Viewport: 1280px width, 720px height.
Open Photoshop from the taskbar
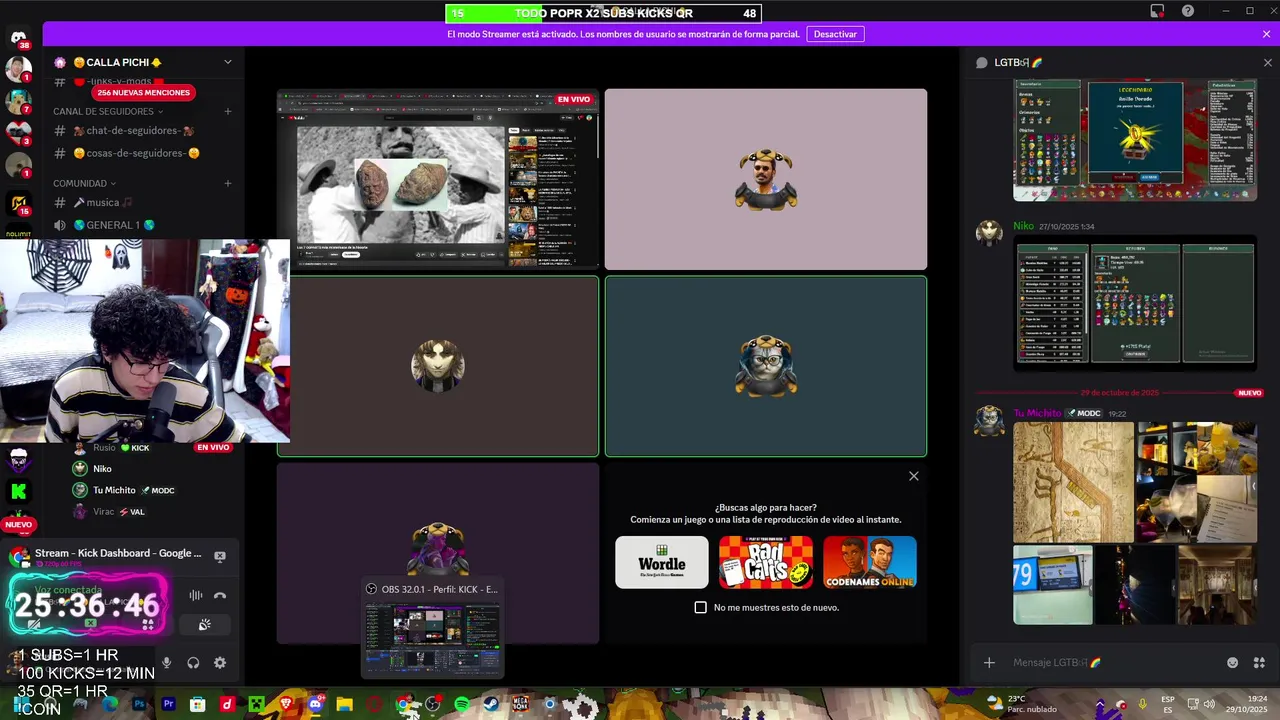(139, 704)
